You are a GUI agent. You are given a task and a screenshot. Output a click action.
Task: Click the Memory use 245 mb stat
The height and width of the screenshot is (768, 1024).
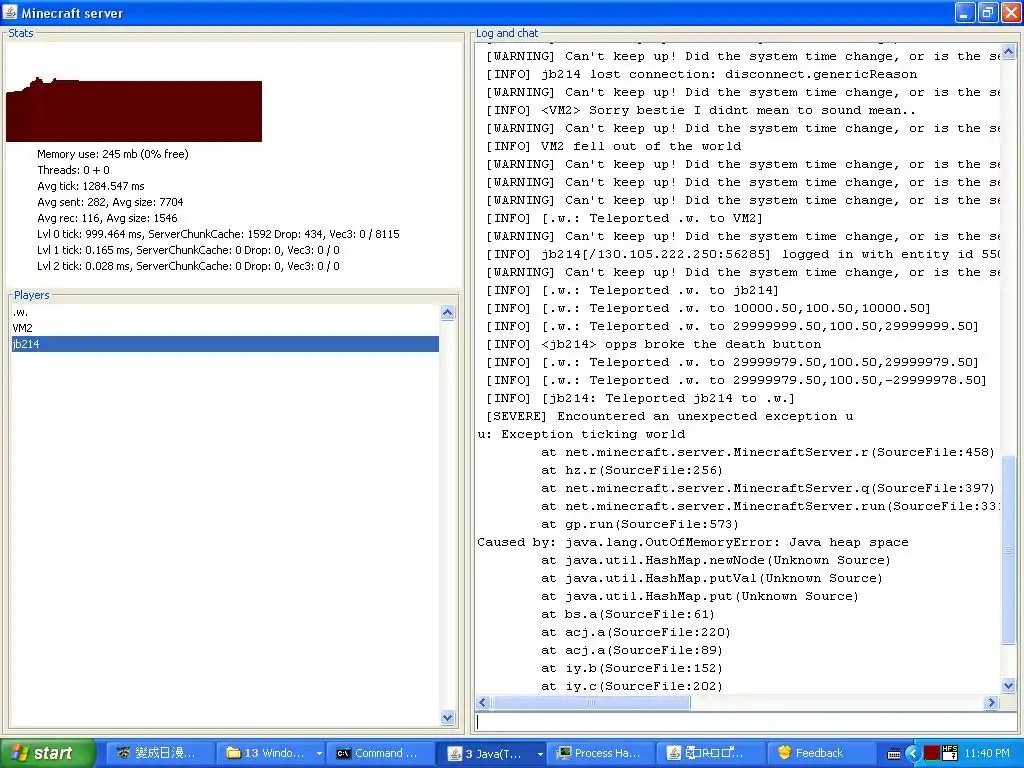click(x=112, y=154)
